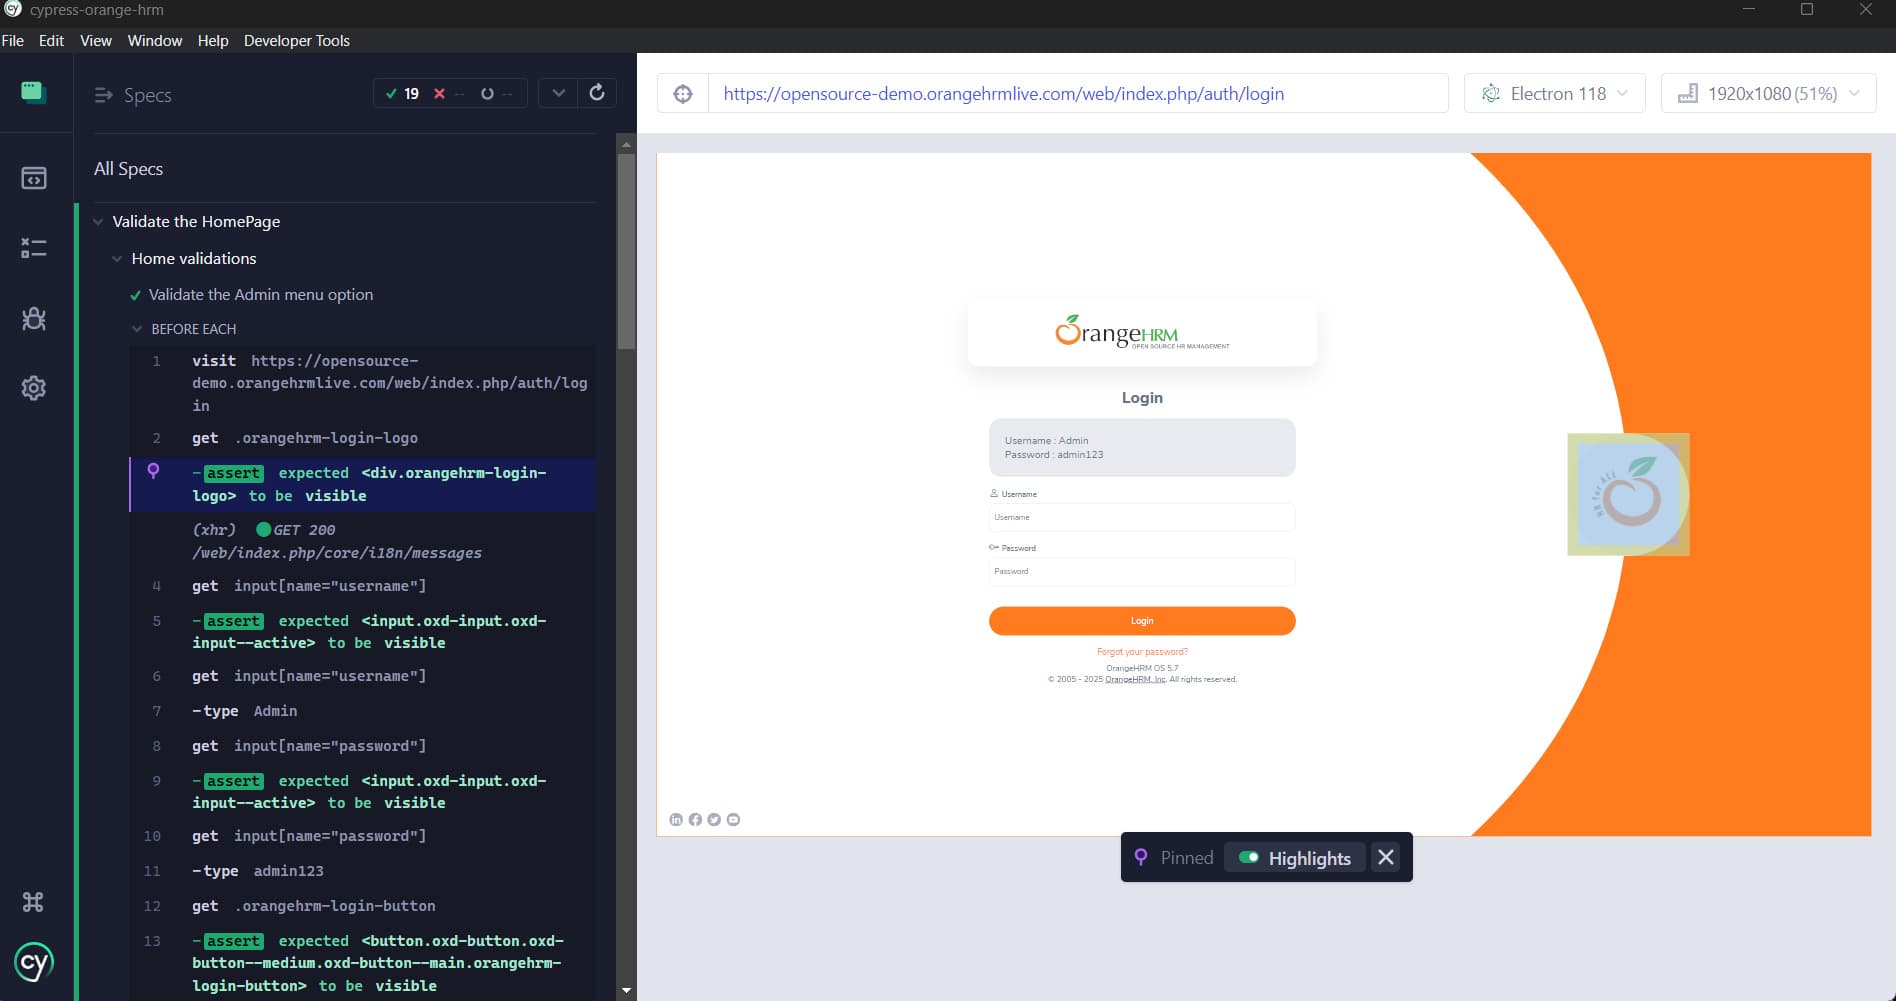The width and height of the screenshot is (1896, 1001).
Task: Click the Cypress logo at bottom left
Action: 34,963
